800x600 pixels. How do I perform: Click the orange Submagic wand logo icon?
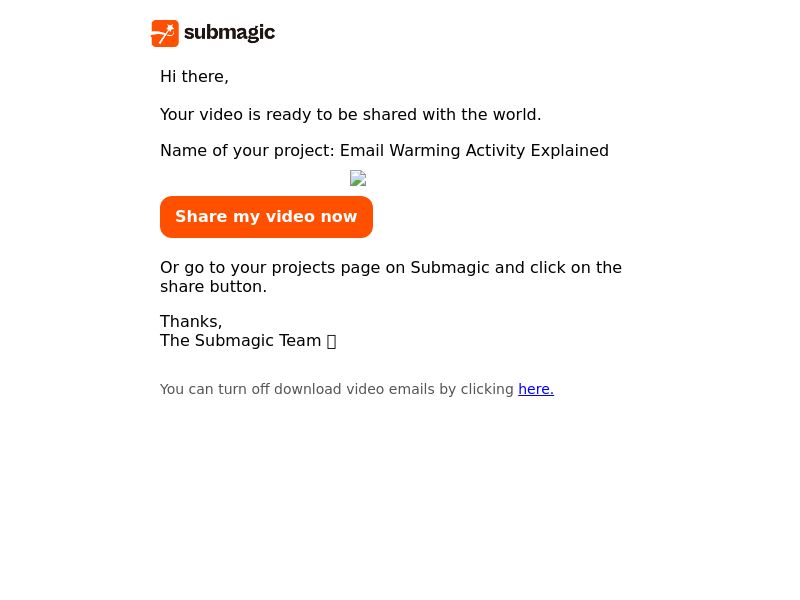click(165, 33)
